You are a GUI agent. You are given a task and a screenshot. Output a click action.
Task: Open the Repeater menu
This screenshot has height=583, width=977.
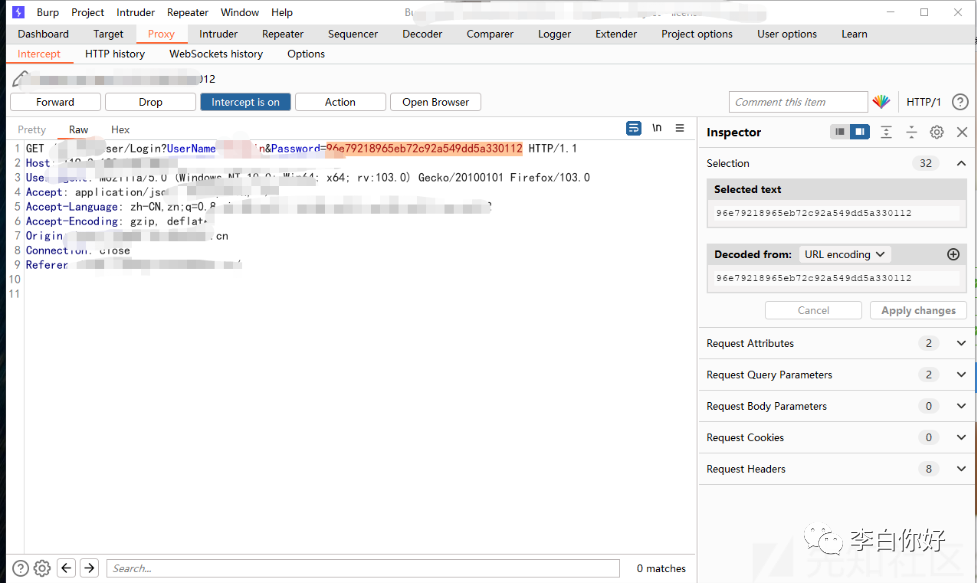coord(187,12)
